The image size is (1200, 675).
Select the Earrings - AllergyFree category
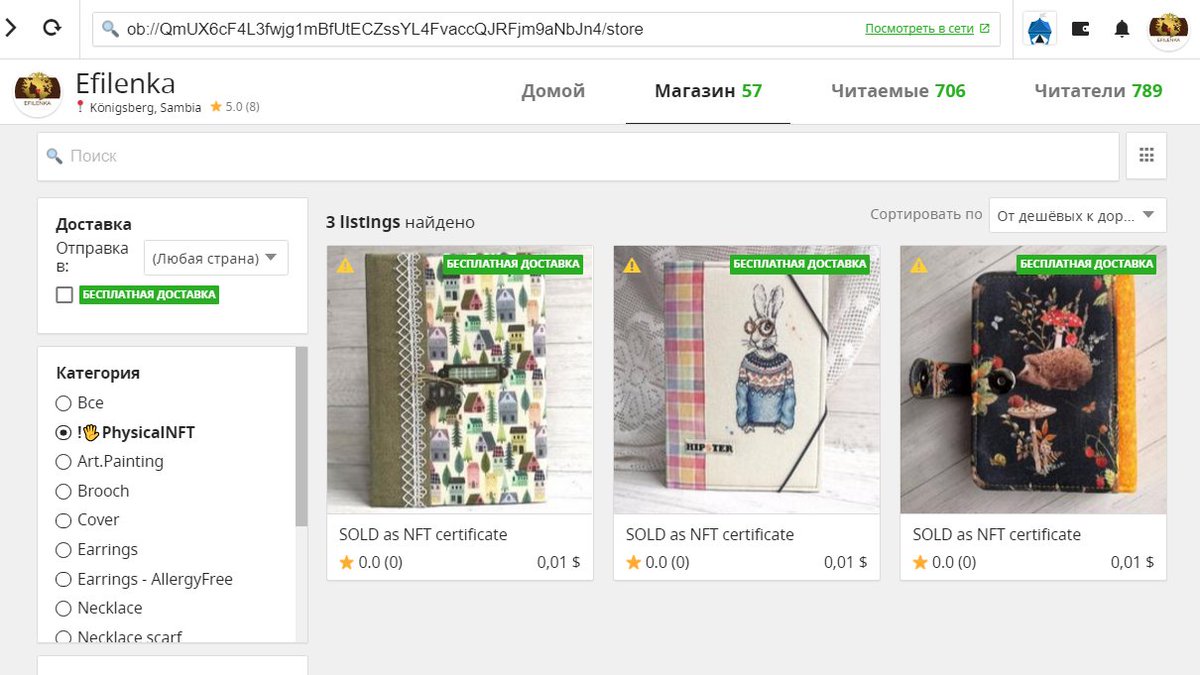[x=64, y=579]
